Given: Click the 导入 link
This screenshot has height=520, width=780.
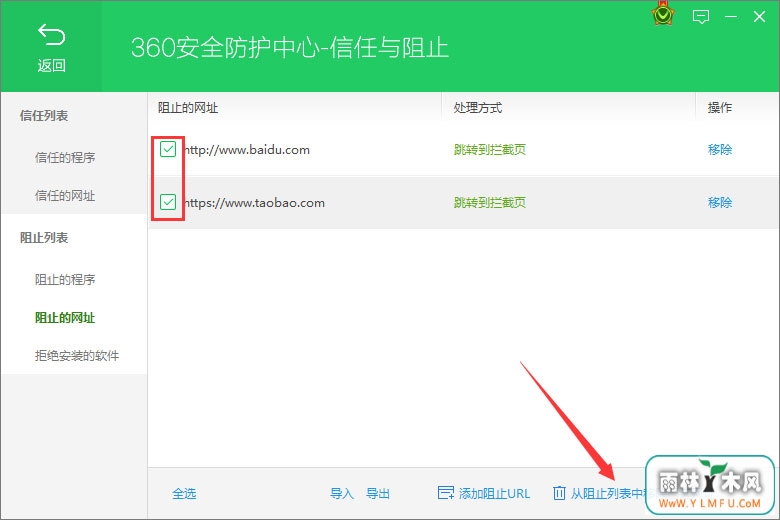Looking at the screenshot, I should tap(342, 493).
